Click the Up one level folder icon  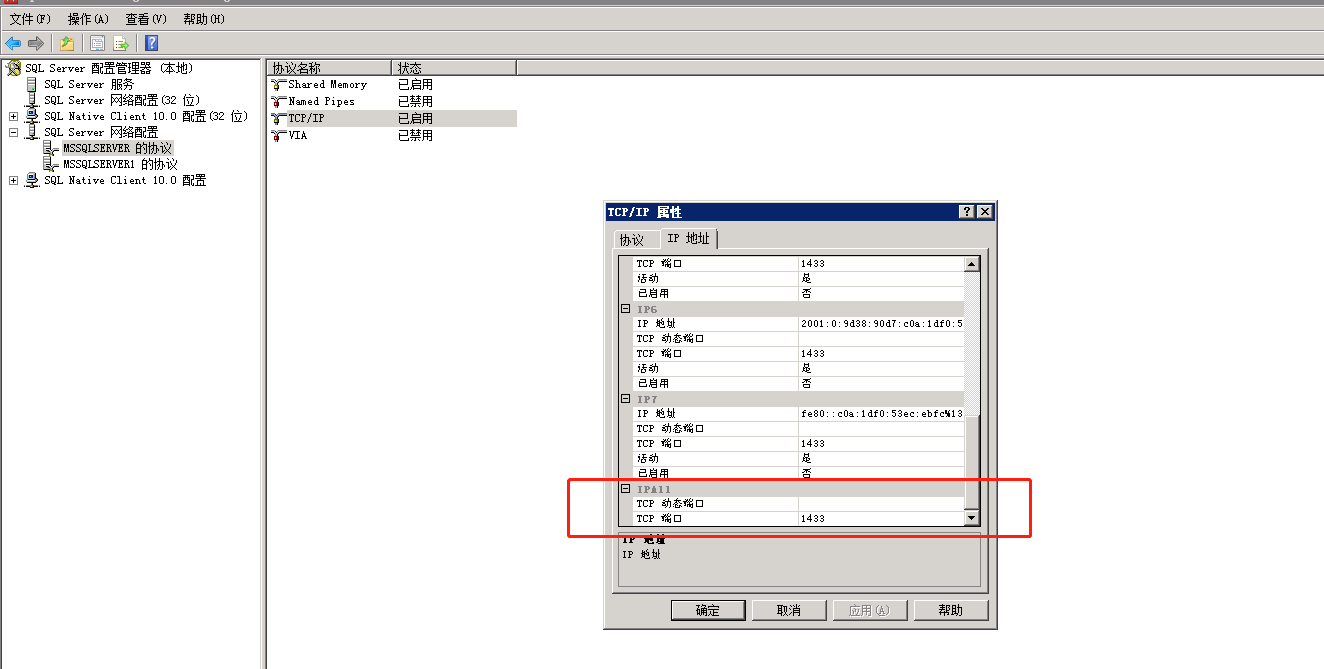click(x=67, y=43)
